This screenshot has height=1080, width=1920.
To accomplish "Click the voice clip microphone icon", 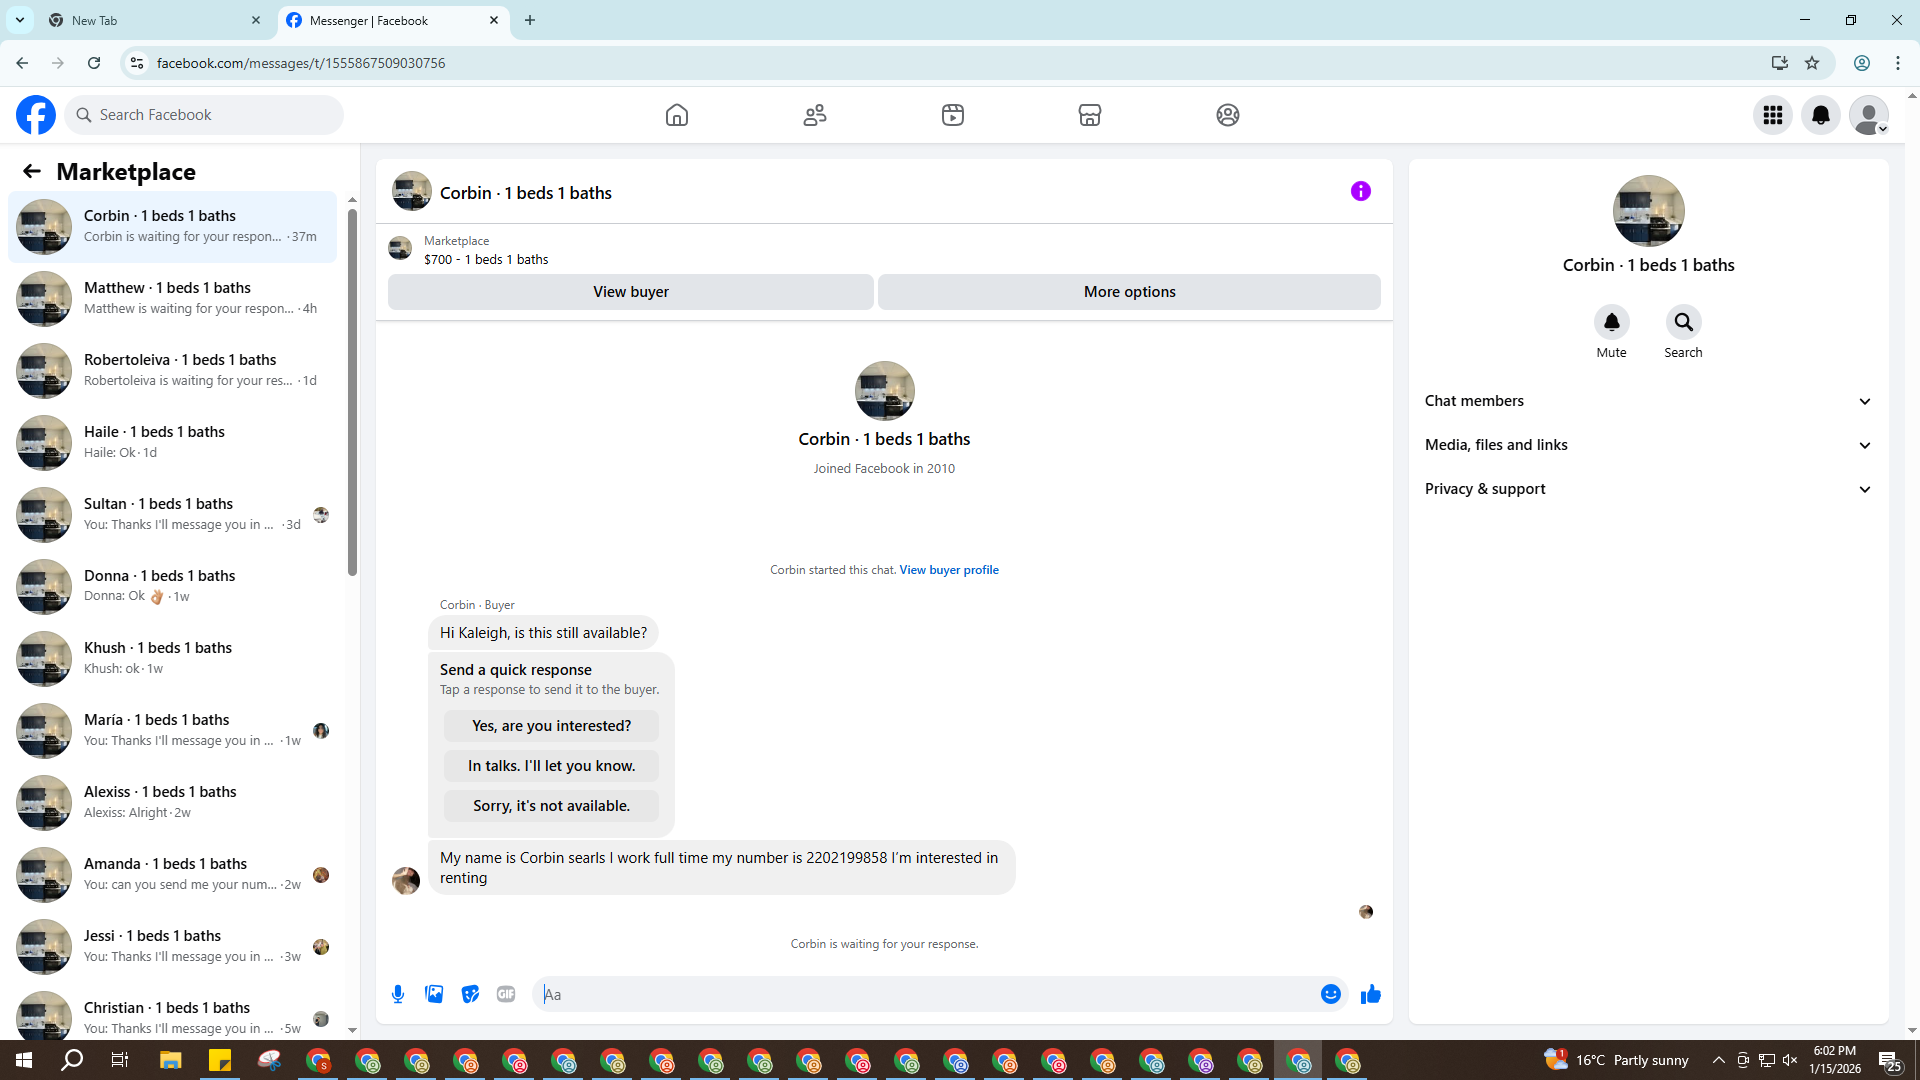I will (398, 994).
